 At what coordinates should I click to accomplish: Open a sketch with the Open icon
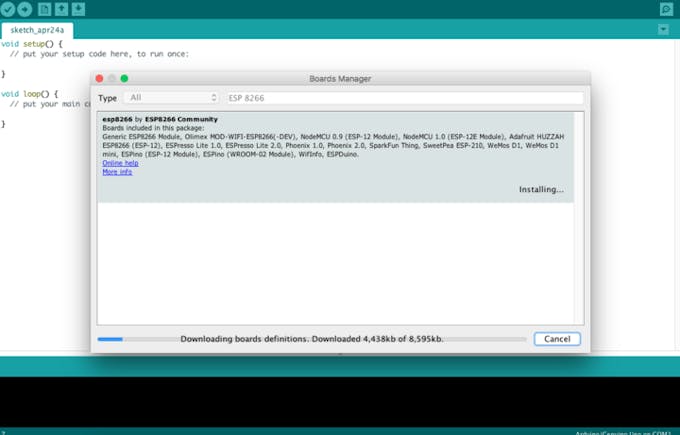point(61,9)
